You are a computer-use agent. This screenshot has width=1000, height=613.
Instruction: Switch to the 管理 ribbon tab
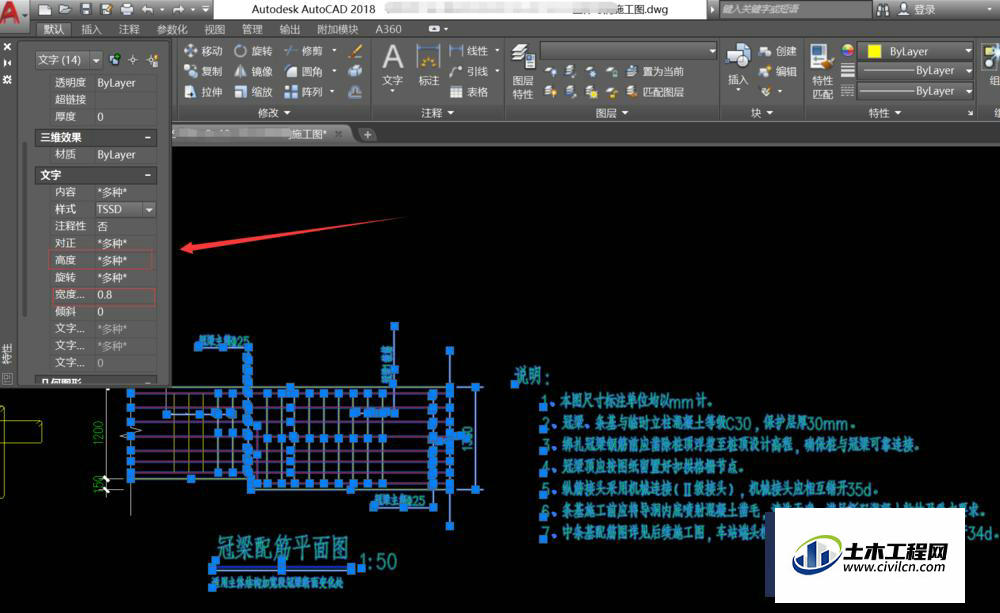[x=252, y=29]
